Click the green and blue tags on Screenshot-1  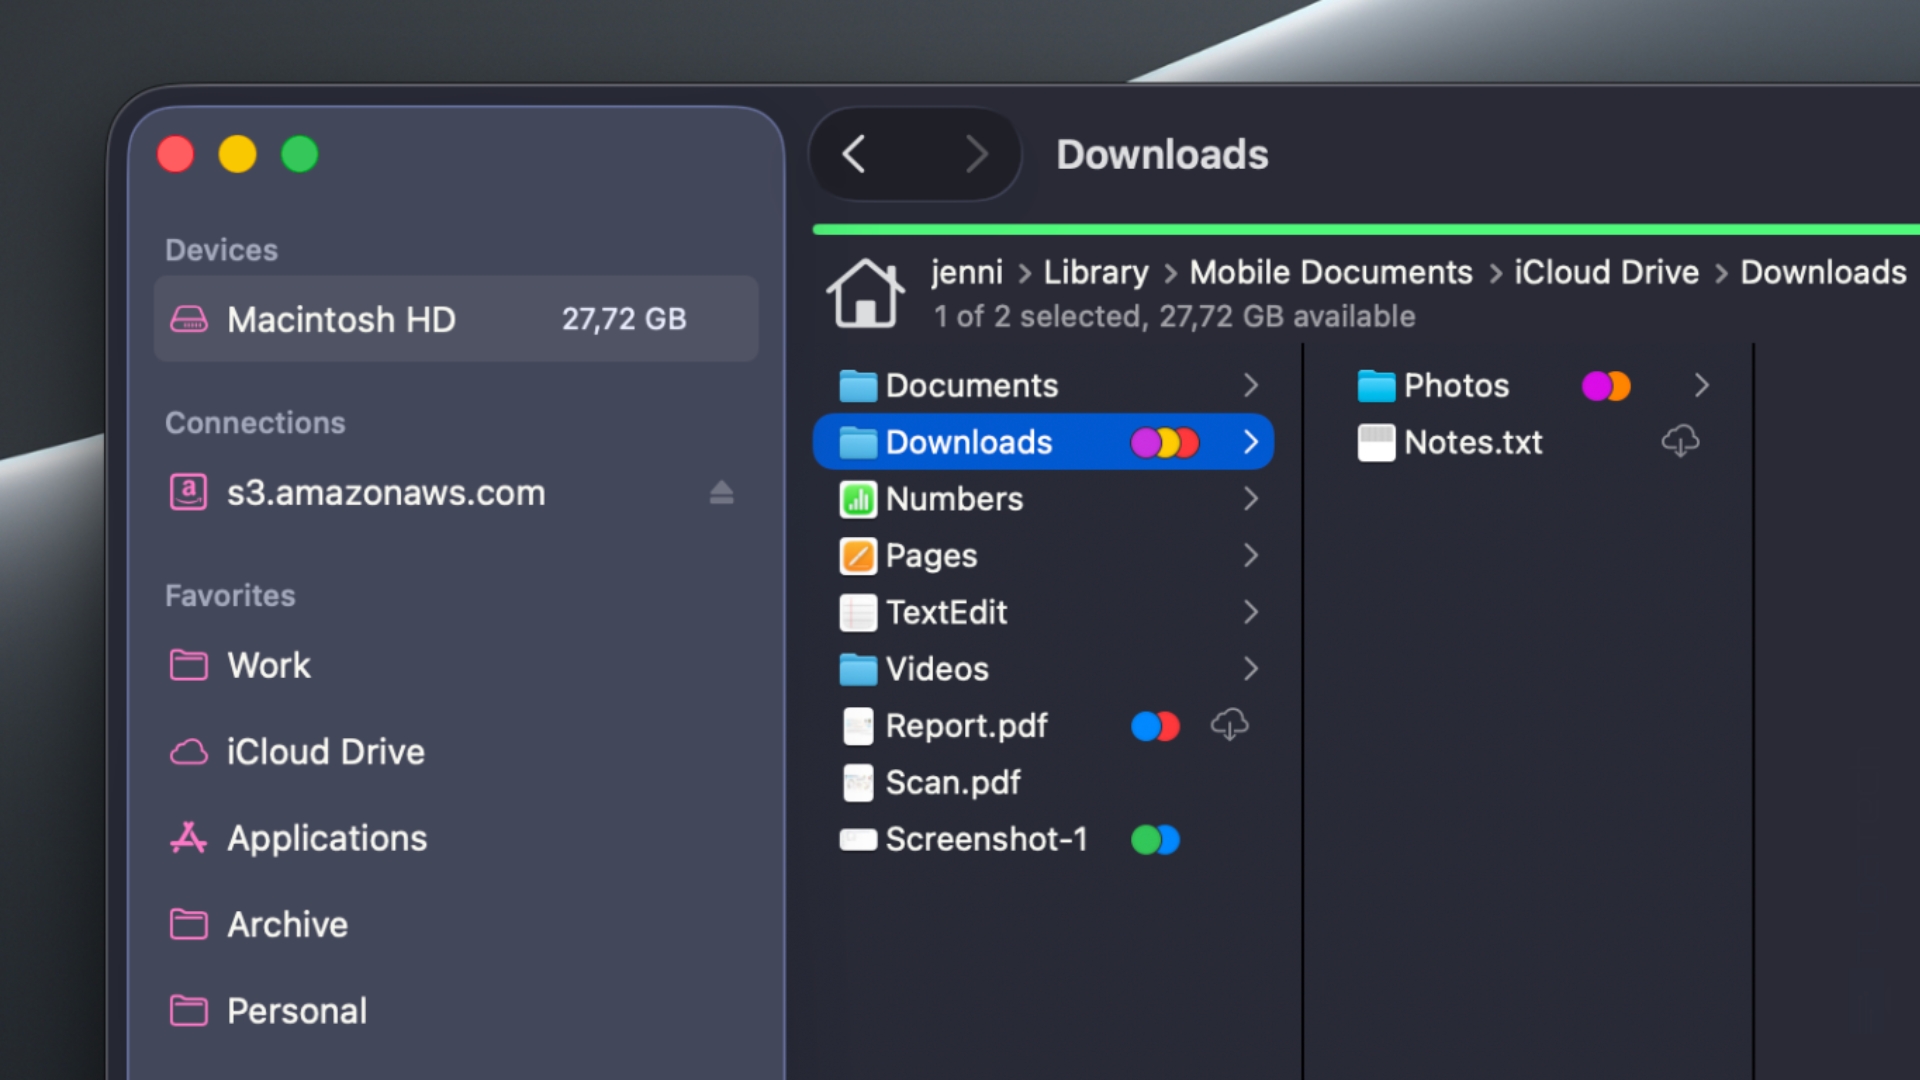[1155, 839]
